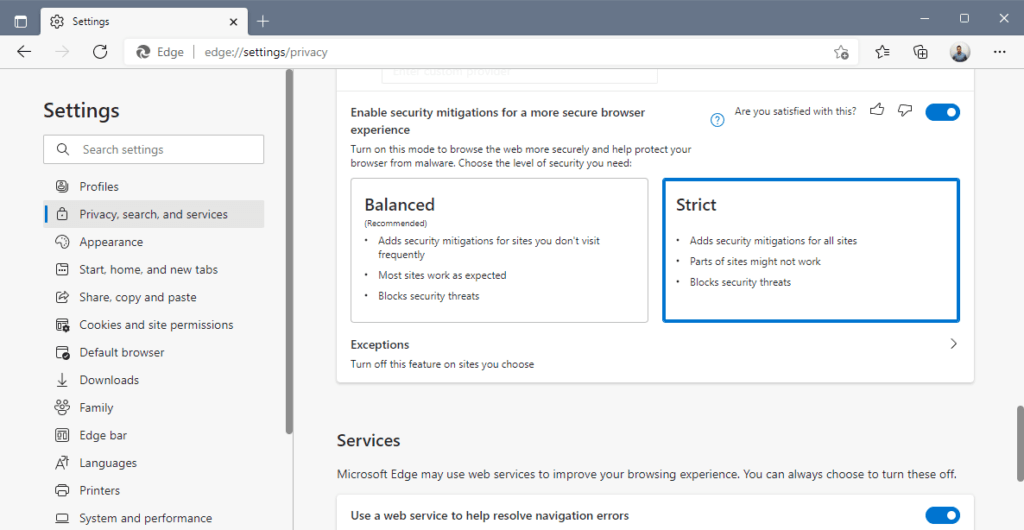This screenshot has height=530, width=1024.
Task: Click the Family sidebar icon
Action: (62, 407)
